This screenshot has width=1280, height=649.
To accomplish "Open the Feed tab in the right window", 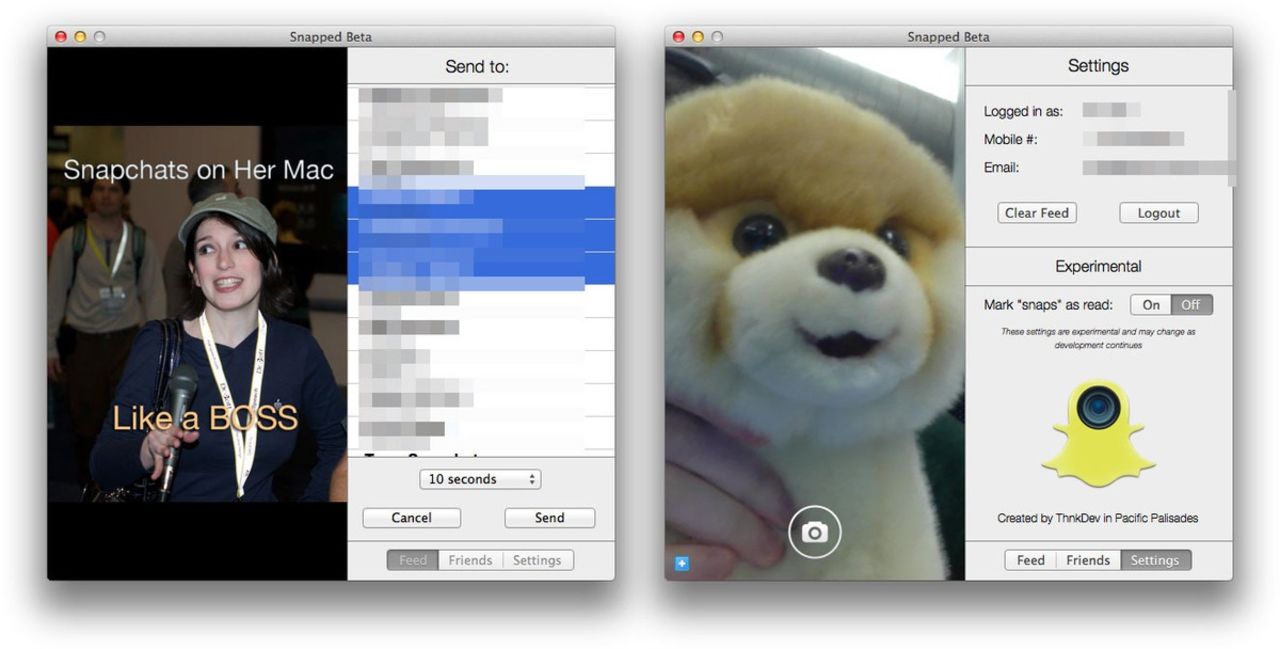I will pos(1030,560).
